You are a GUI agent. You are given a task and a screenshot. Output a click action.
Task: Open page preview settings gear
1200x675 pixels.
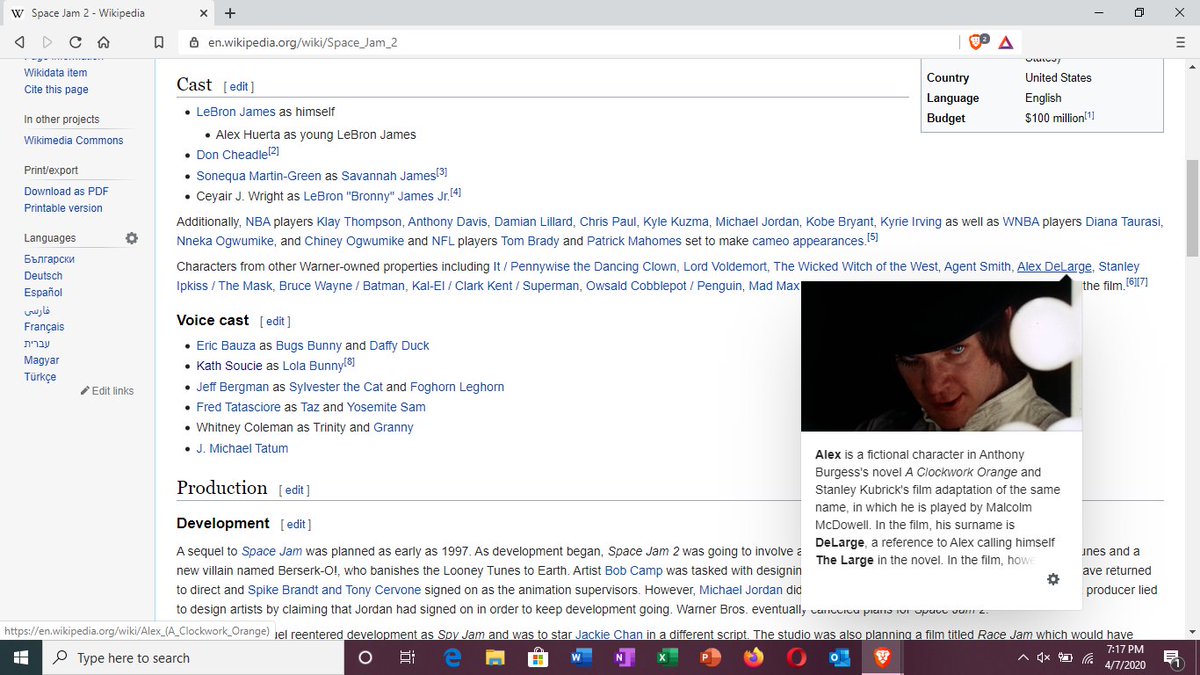pos(1053,579)
